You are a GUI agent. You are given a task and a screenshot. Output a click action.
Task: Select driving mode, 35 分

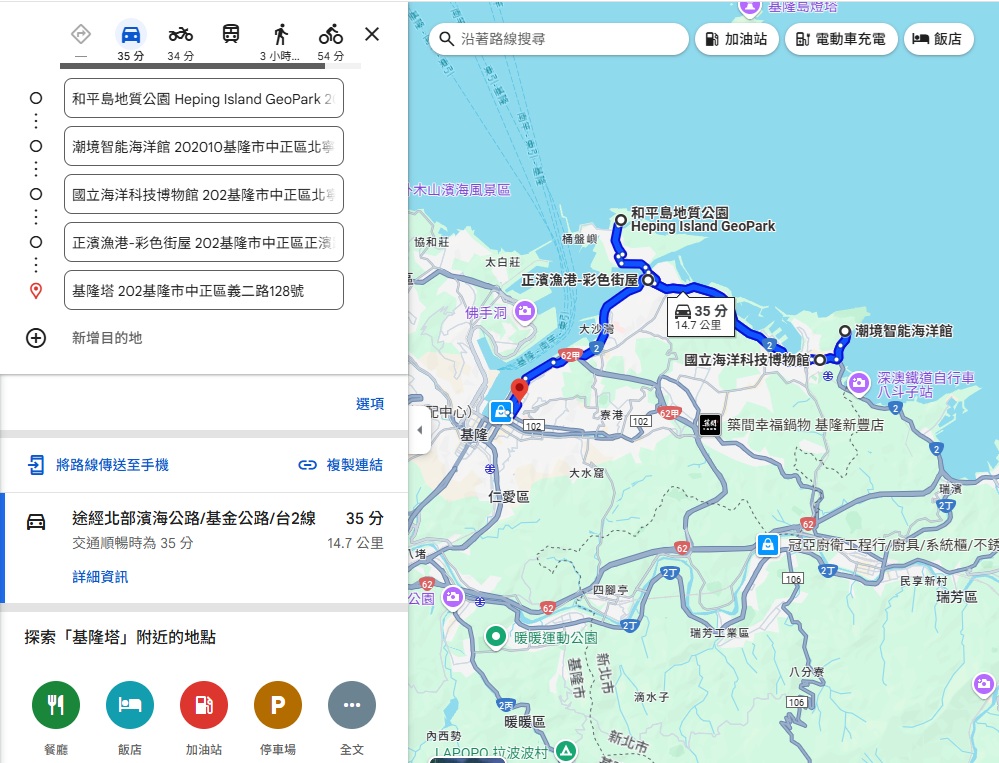pyautogui.click(x=131, y=42)
